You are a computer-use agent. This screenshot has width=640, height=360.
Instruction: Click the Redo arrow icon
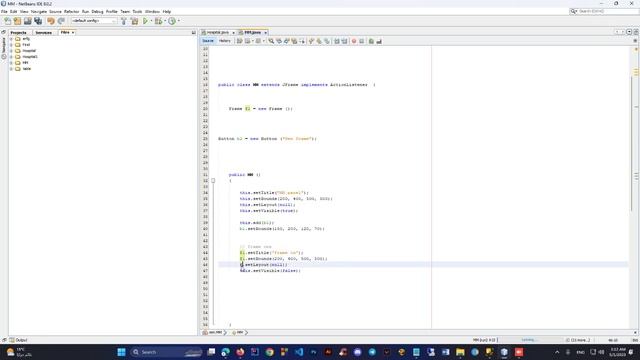pyautogui.click(x=61, y=21)
